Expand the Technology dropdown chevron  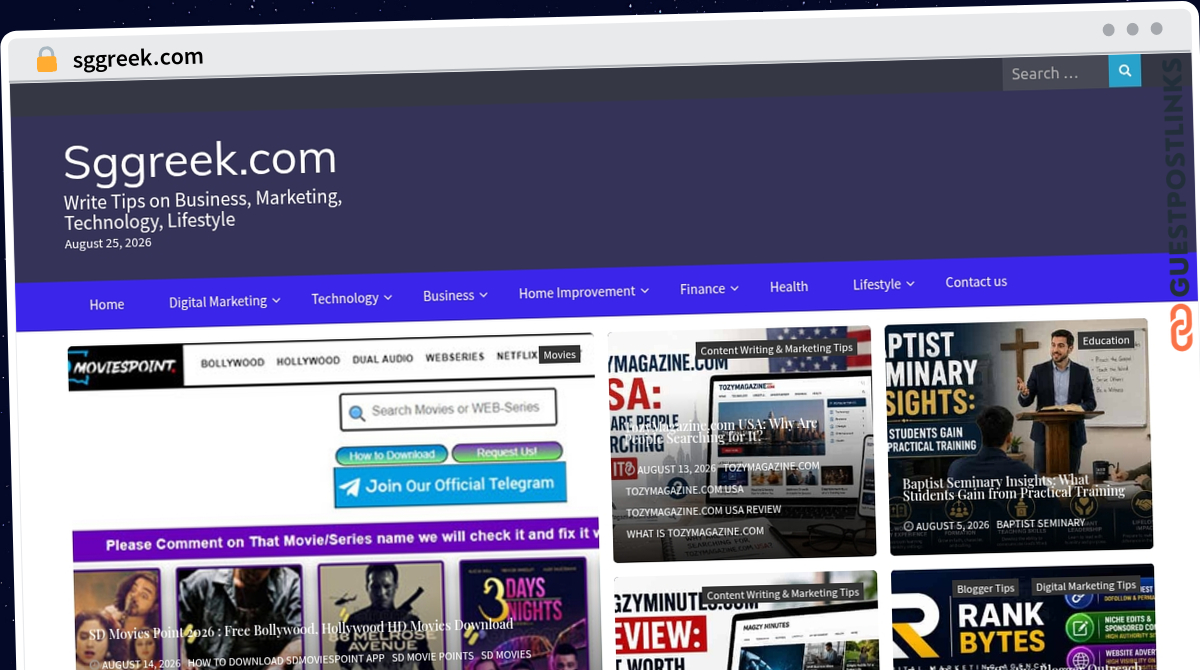388,297
